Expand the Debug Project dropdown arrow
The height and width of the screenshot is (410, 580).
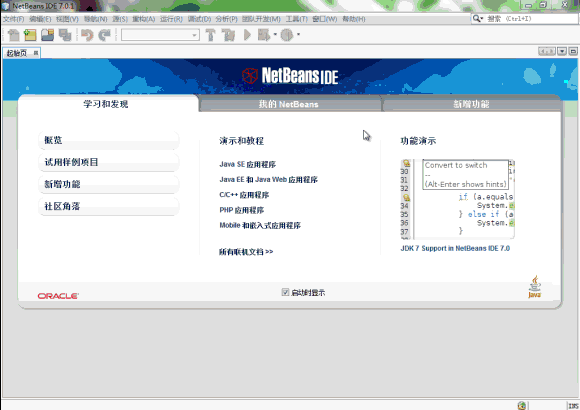pyautogui.click(x=275, y=35)
